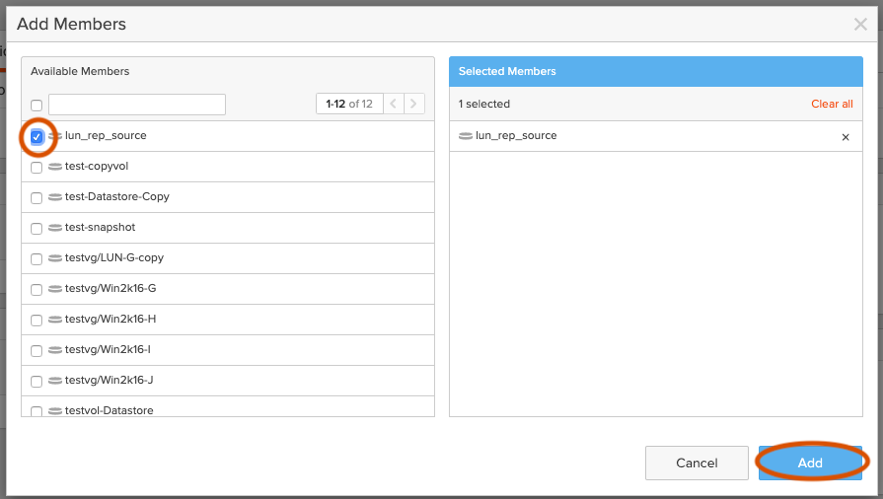Focus the Available Members filter field
The image size is (883, 499).
click(x=137, y=105)
